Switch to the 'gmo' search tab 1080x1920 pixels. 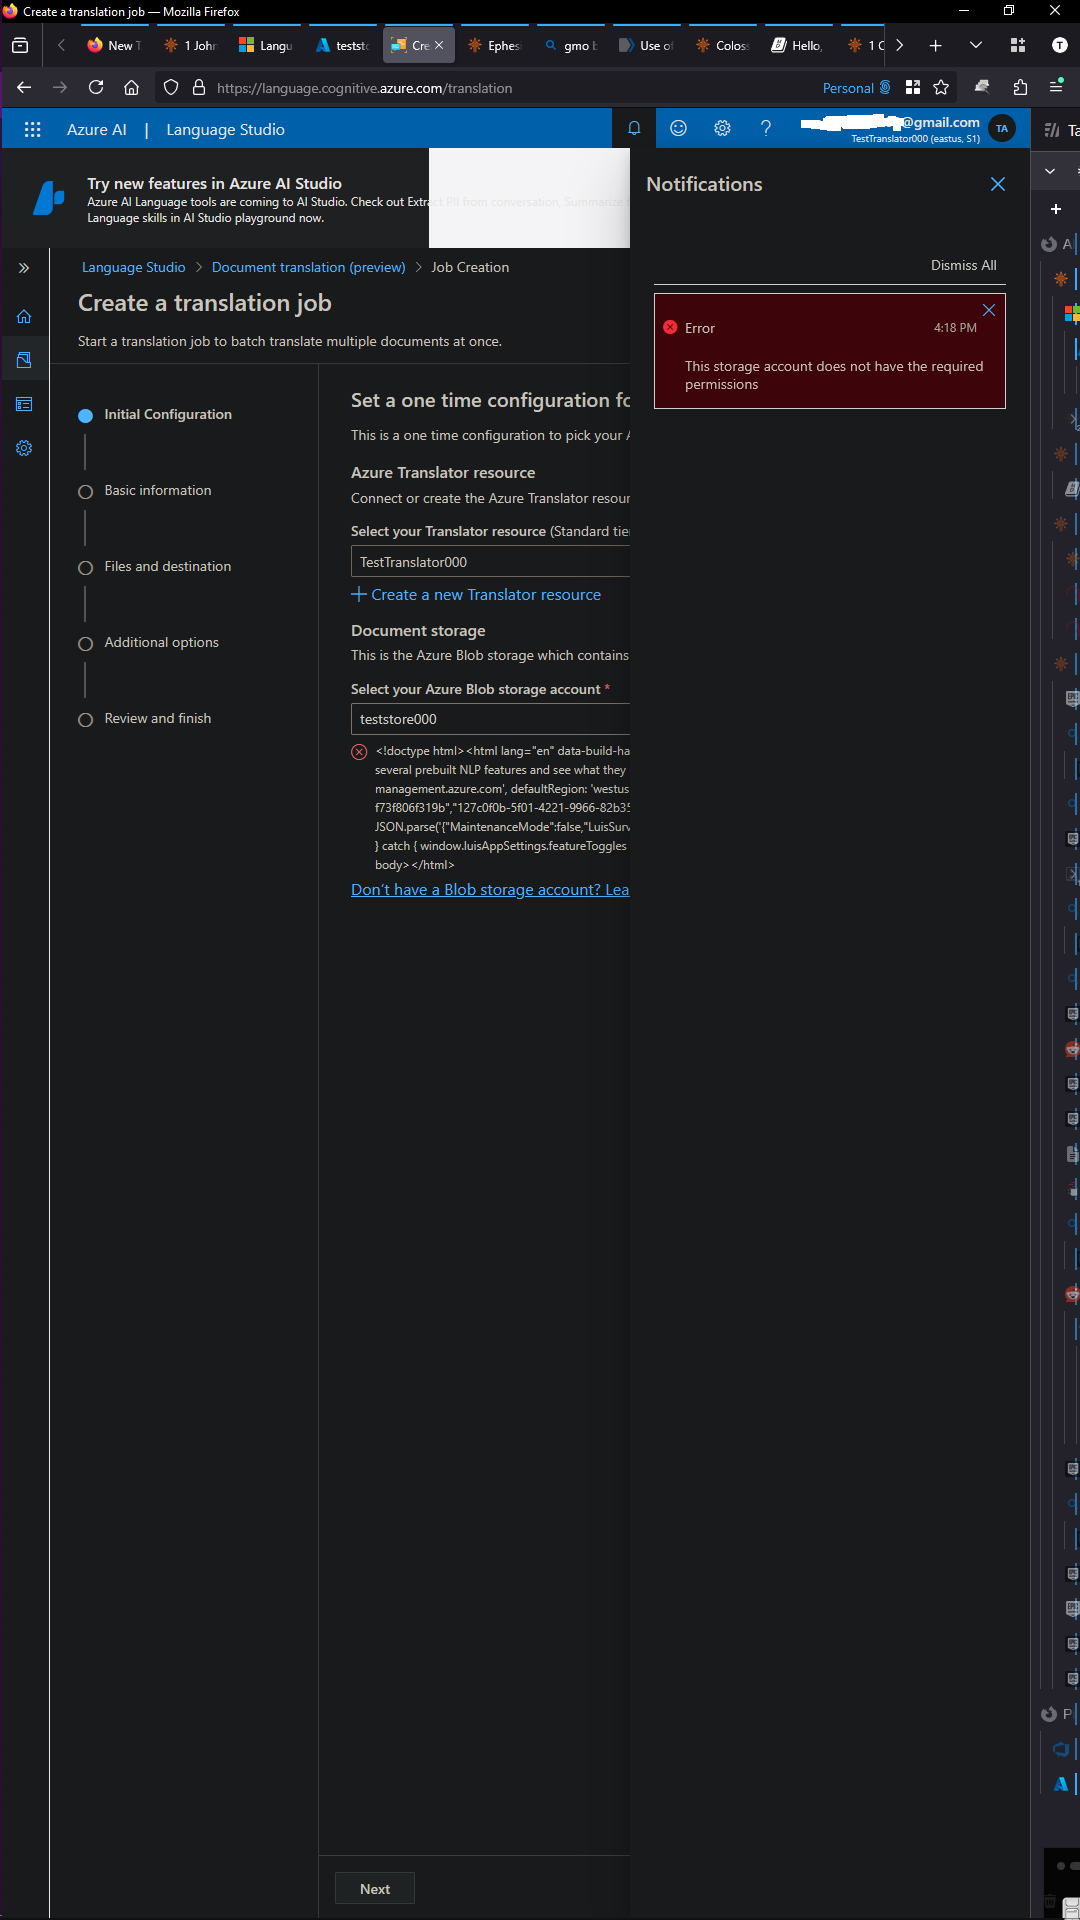[571, 45]
